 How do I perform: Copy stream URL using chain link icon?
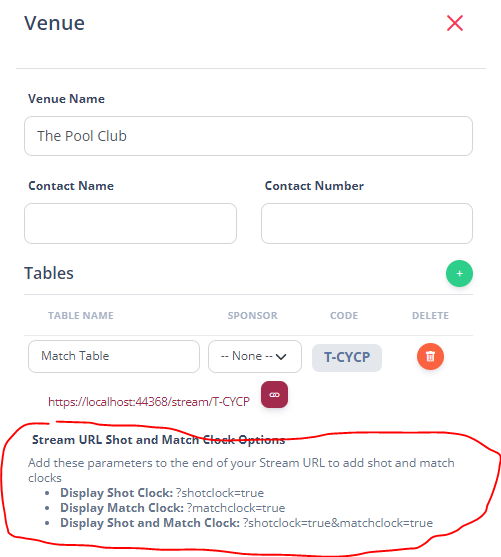point(274,395)
